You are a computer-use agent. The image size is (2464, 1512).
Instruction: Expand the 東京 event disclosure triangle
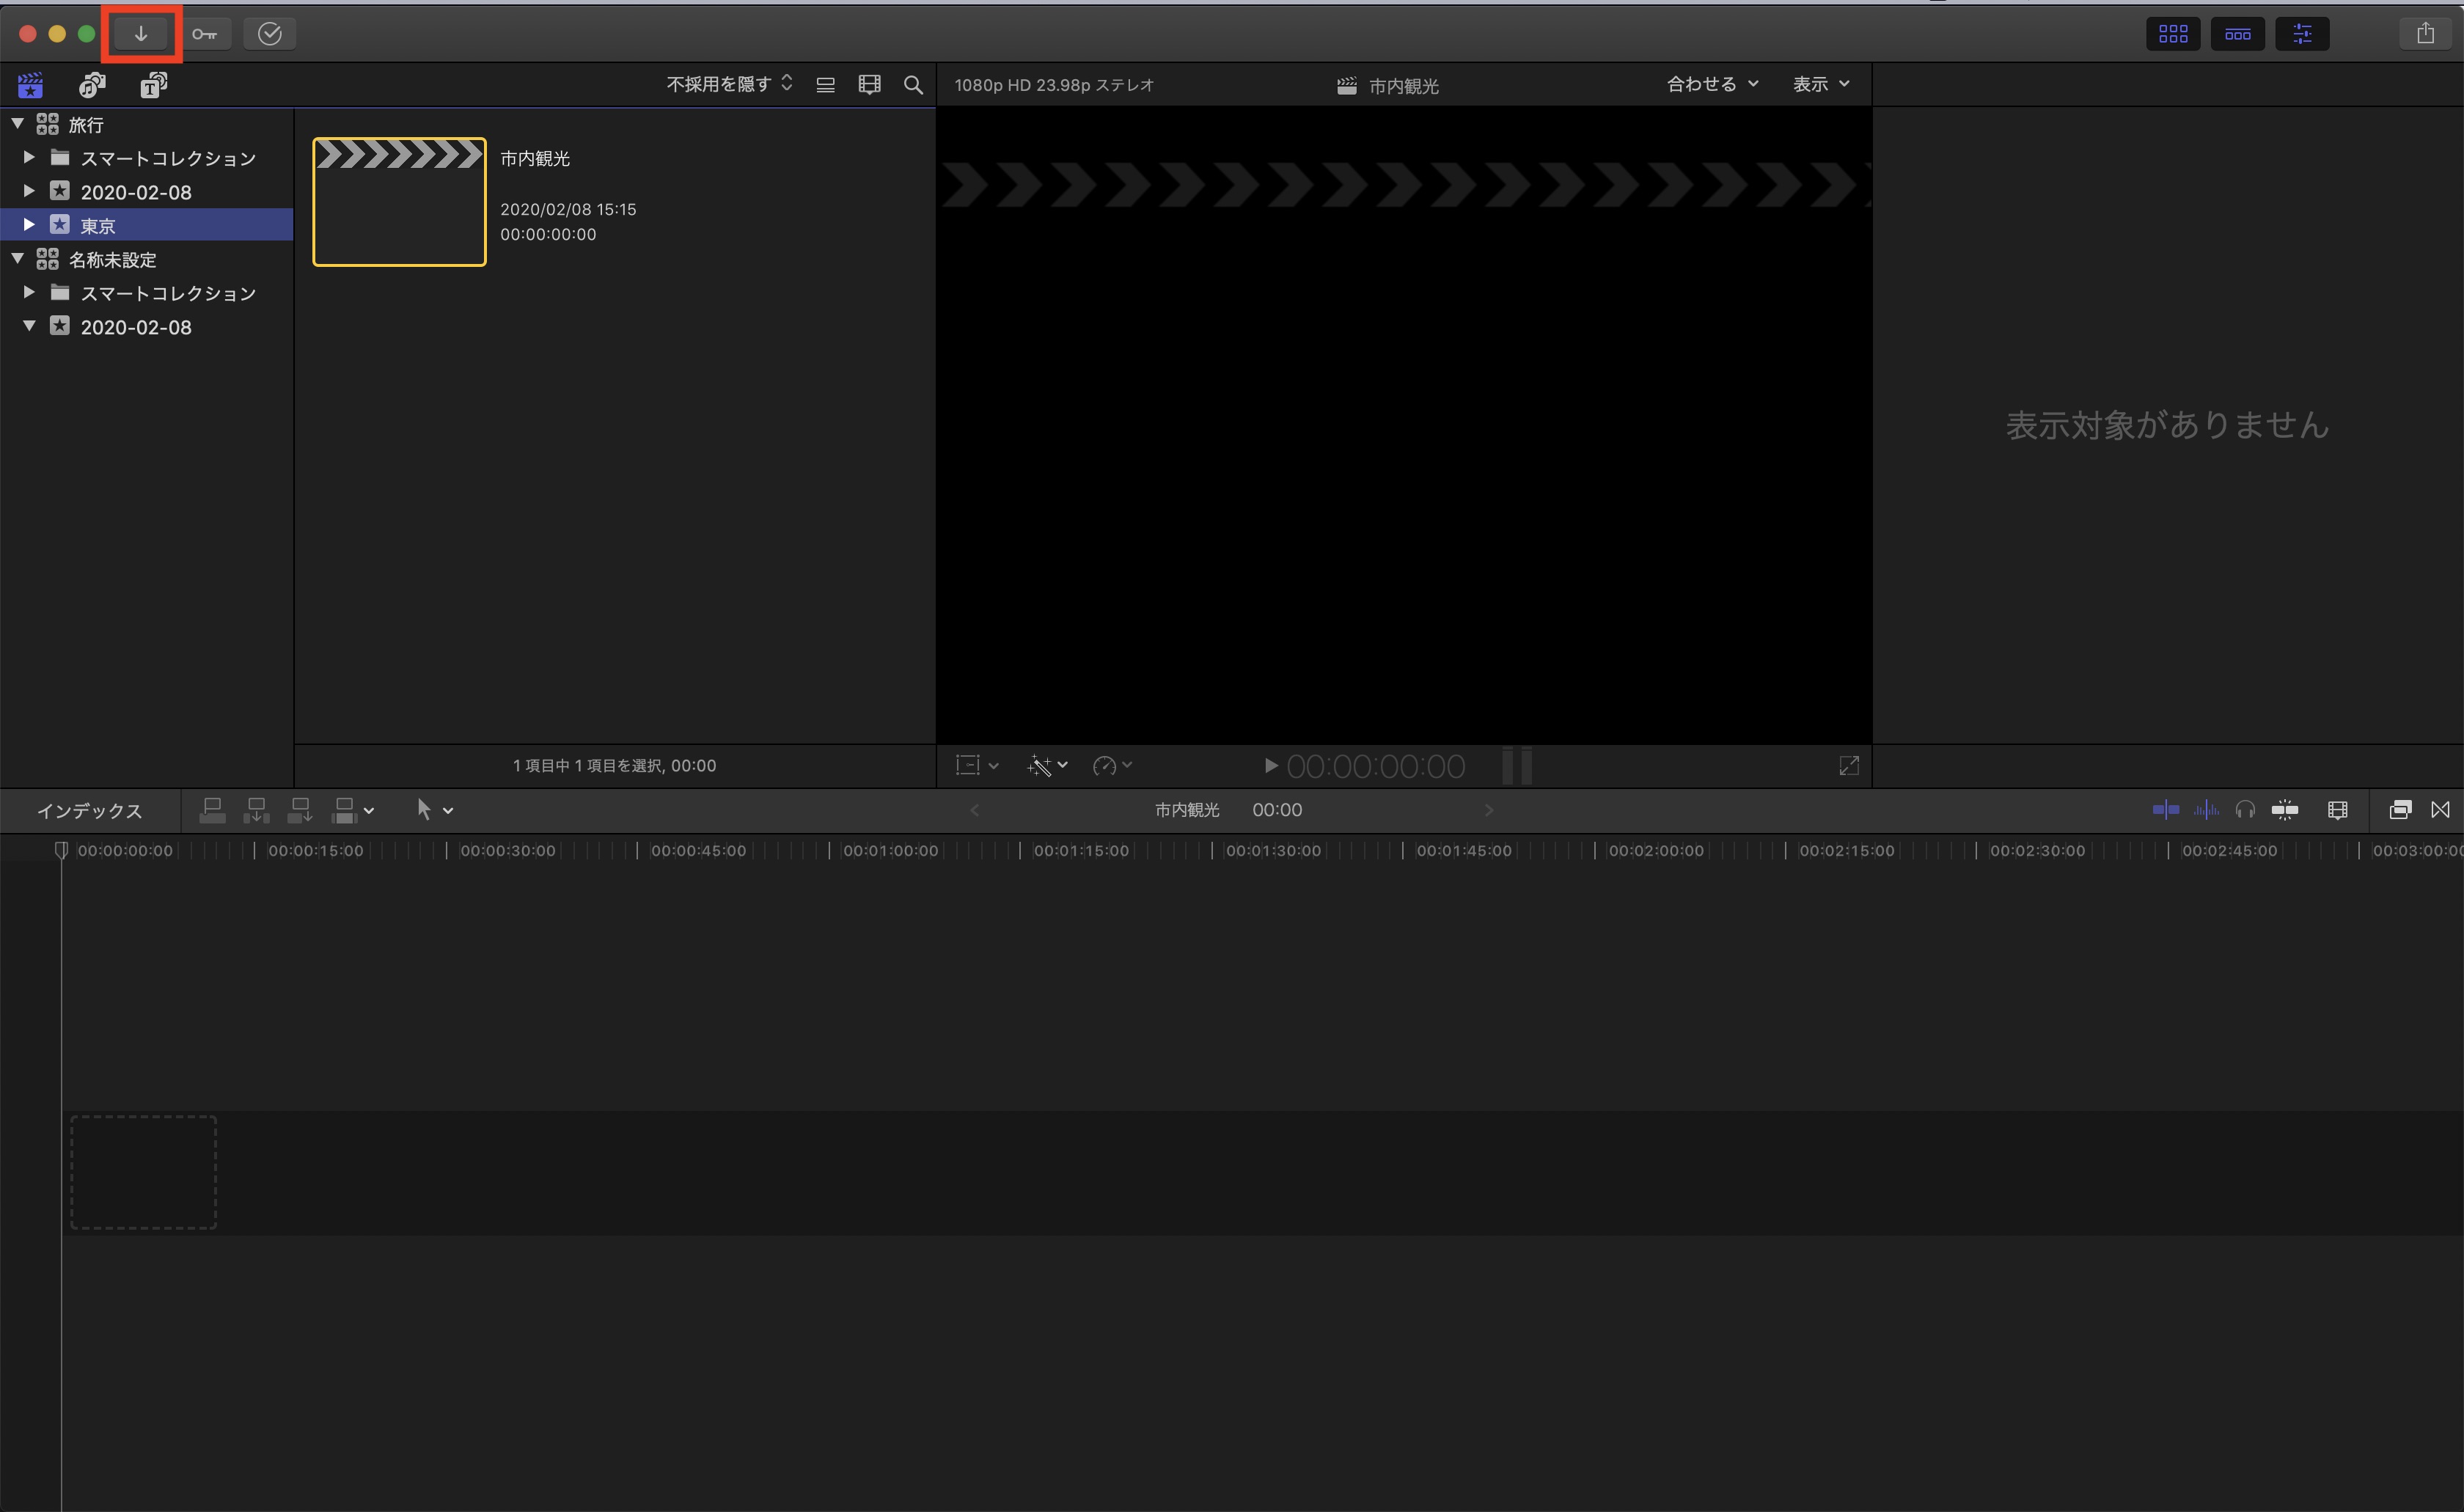click(x=29, y=225)
